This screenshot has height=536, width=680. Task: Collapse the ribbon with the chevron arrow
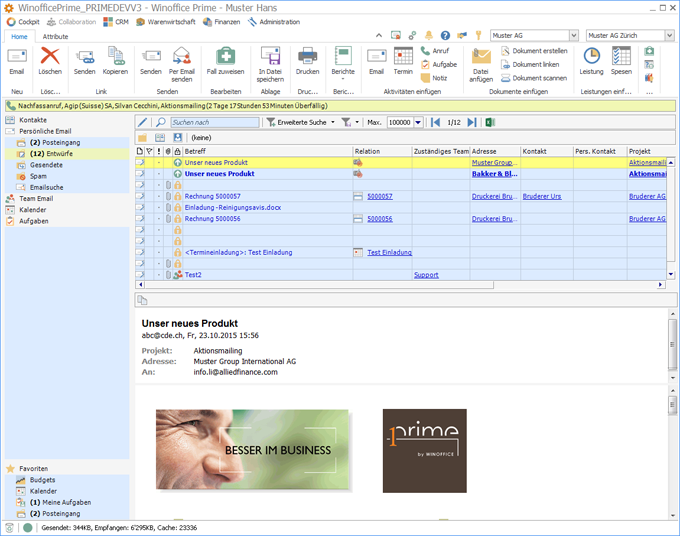click(x=379, y=36)
